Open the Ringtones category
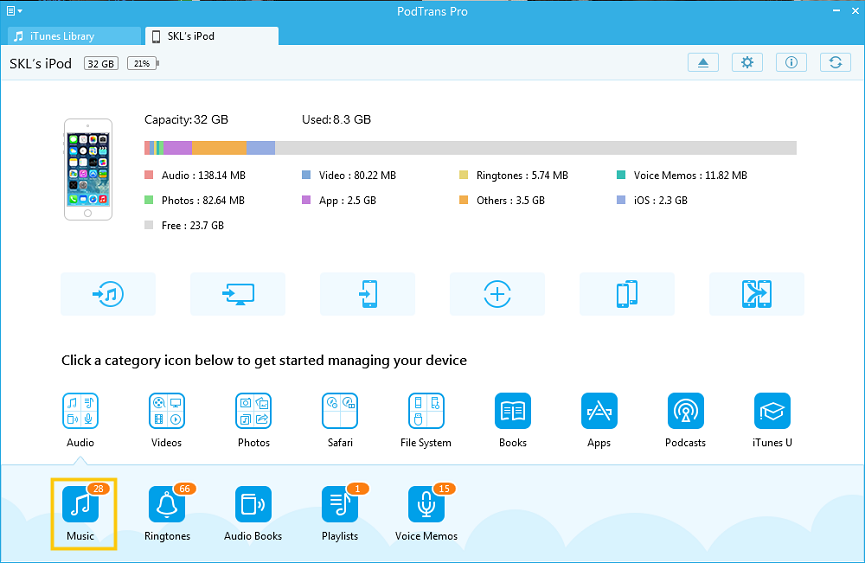Screen dimensions: 865x563 167,505
